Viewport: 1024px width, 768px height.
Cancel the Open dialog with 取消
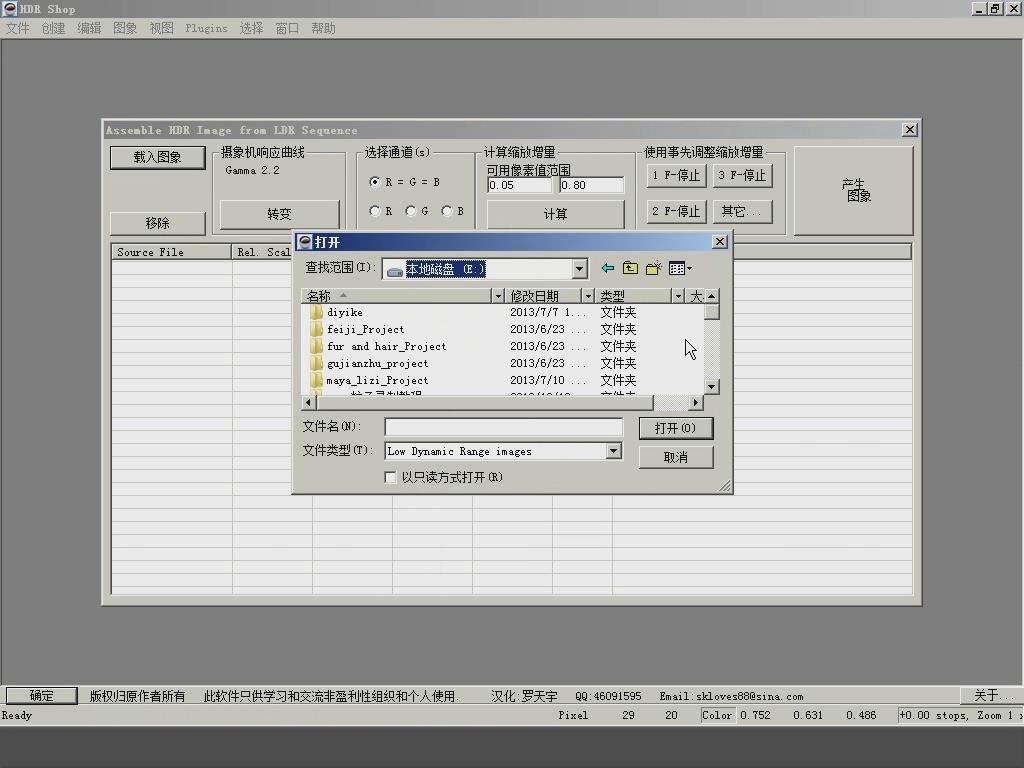click(676, 457)
